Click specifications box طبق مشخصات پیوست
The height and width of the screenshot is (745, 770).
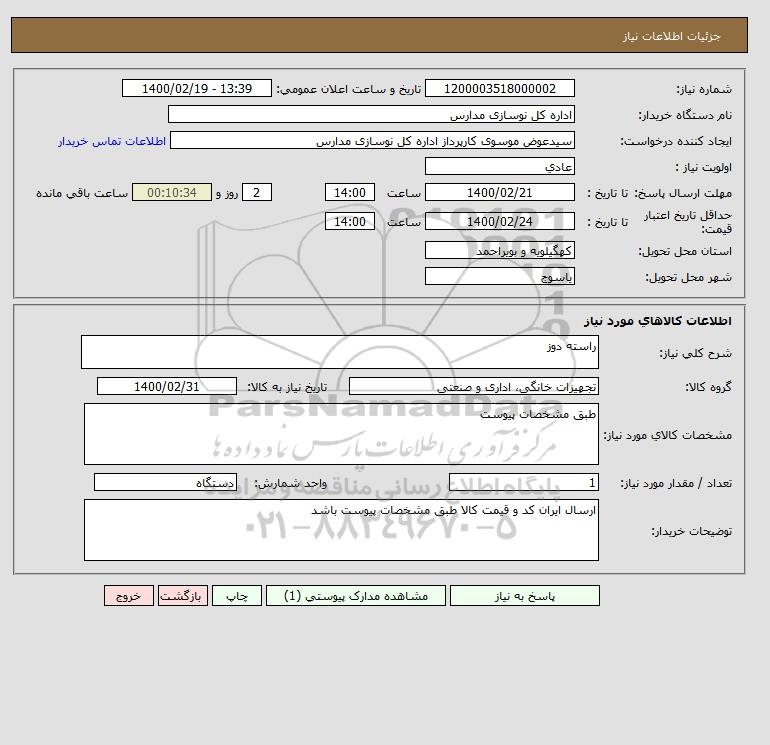tap(341, 434)
